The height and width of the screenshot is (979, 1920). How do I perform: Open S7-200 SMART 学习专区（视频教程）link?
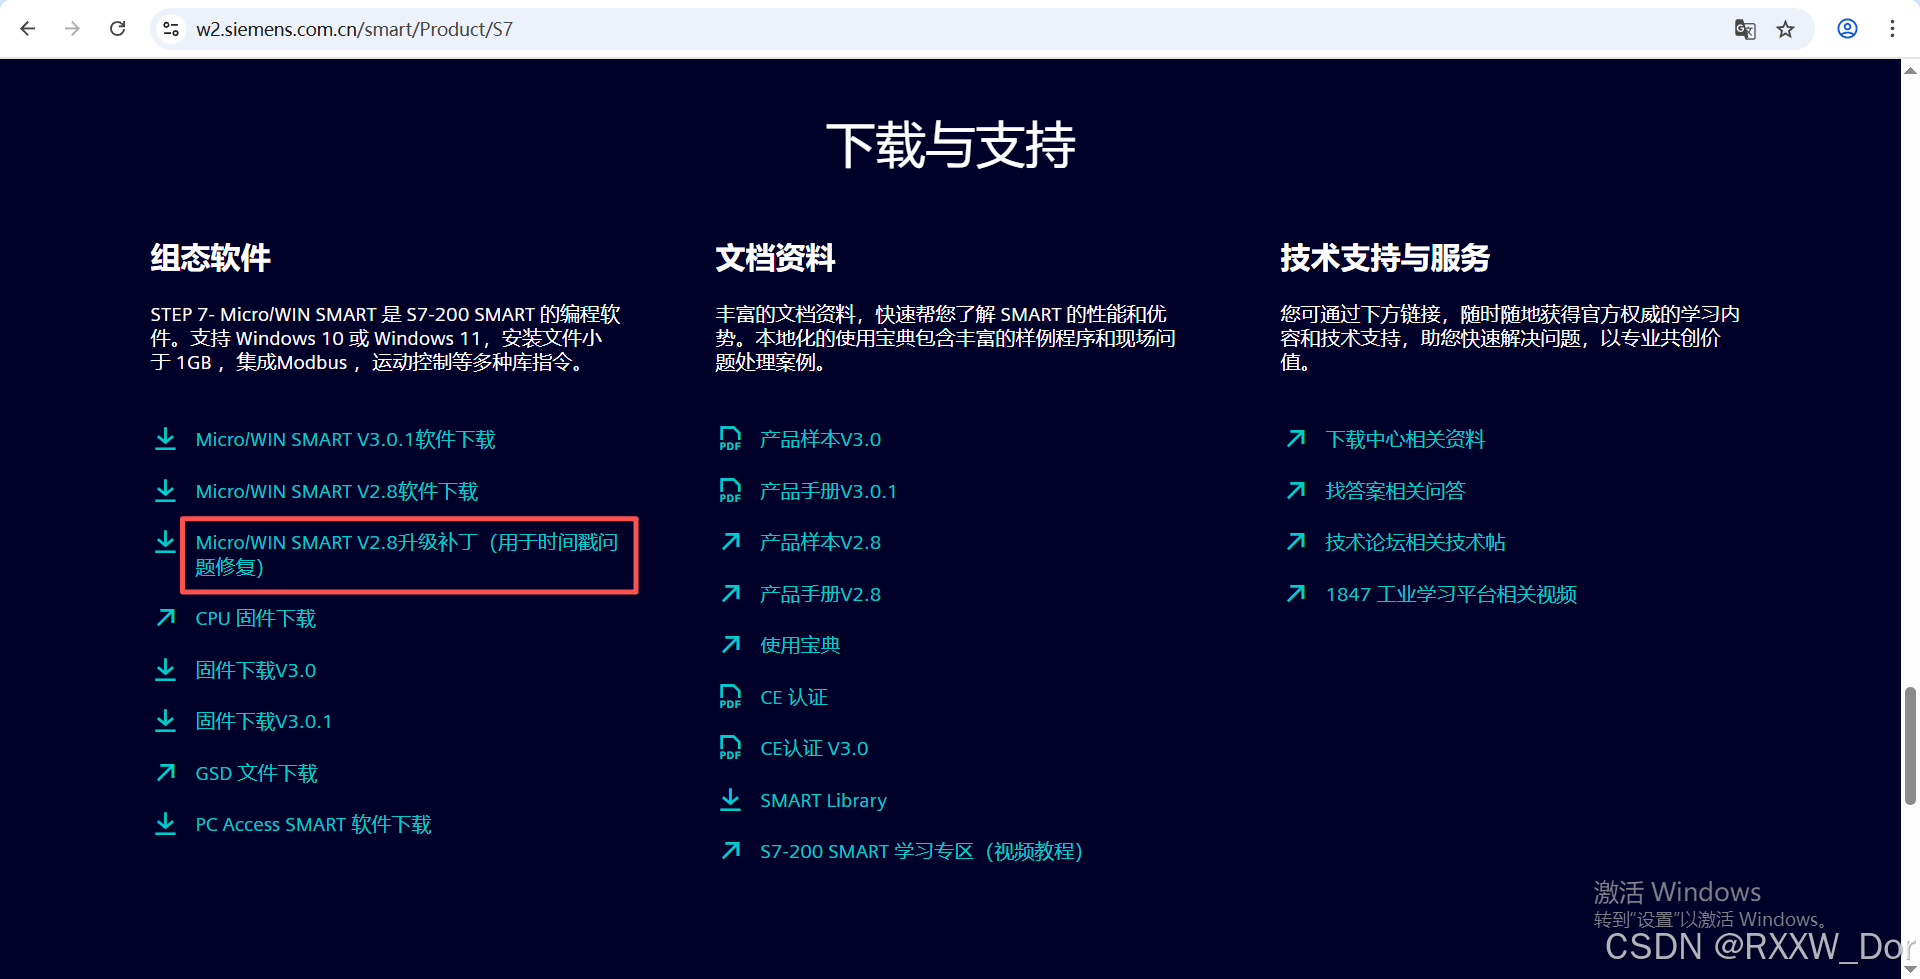click(x=921, y=851)
